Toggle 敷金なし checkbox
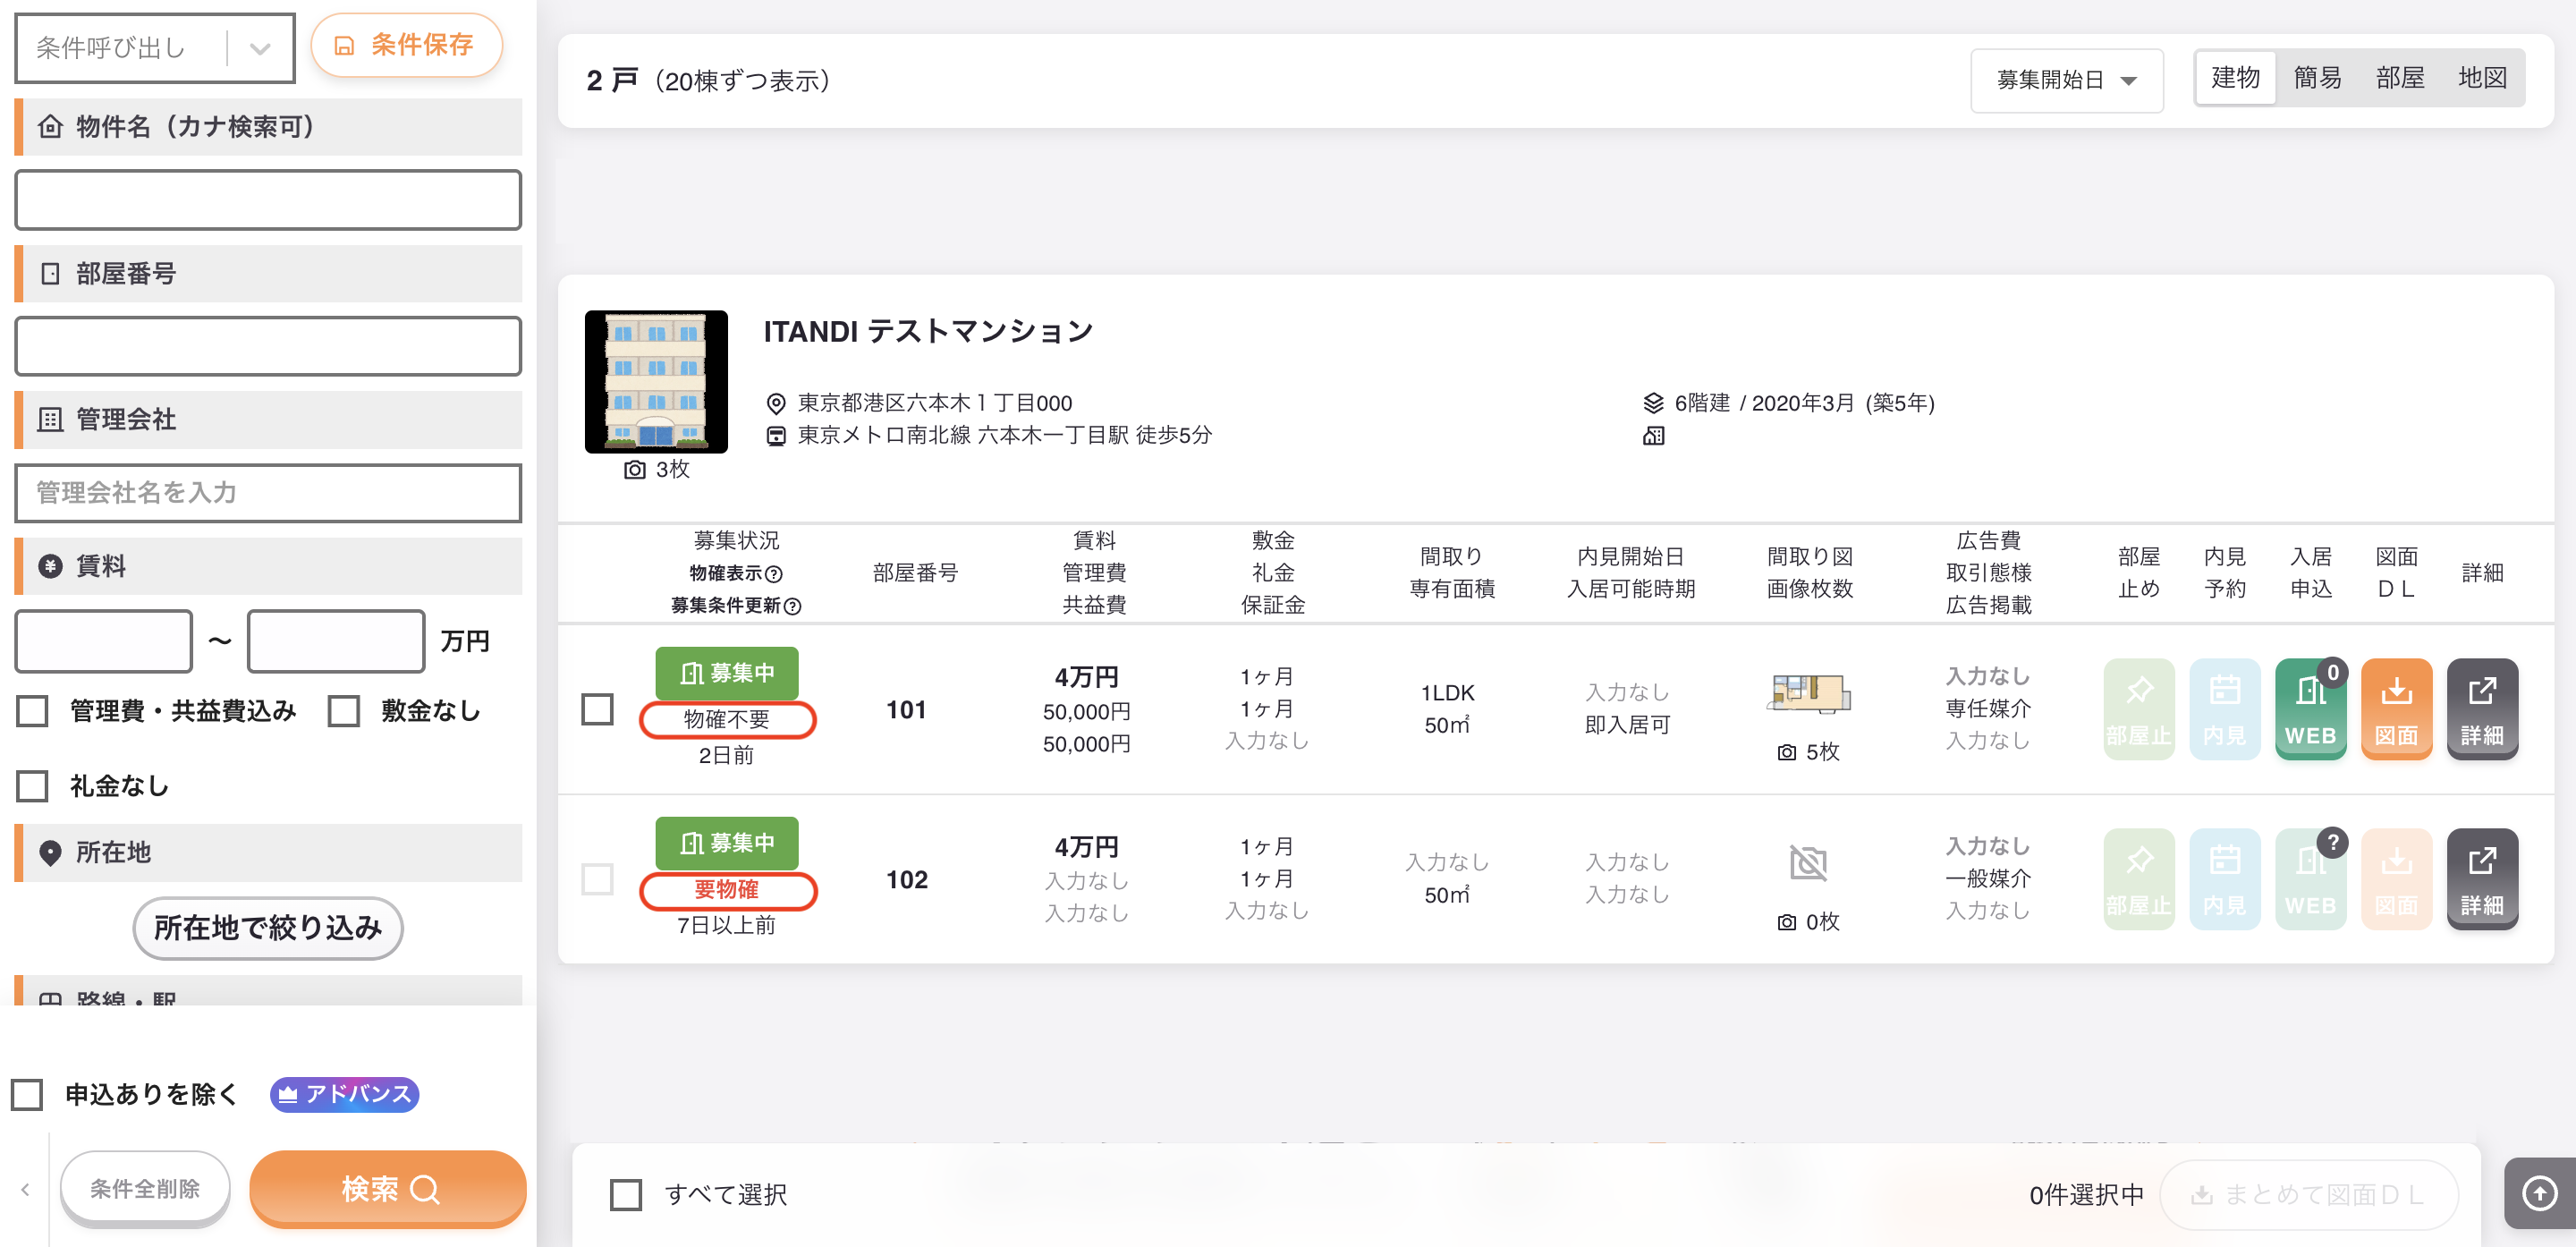The height and width of the screenshot is (1247, 2576). 343,711
